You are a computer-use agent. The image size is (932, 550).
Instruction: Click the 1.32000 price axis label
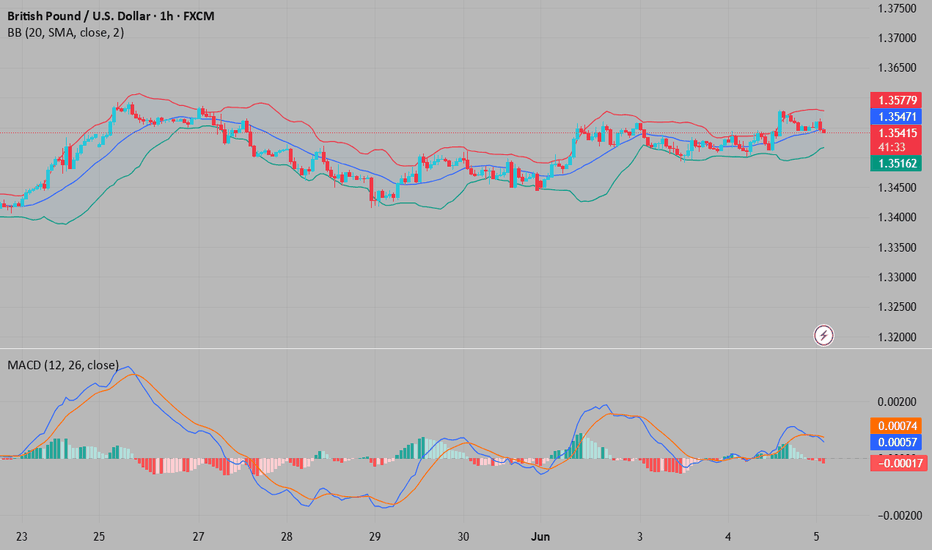coord(897,337)
